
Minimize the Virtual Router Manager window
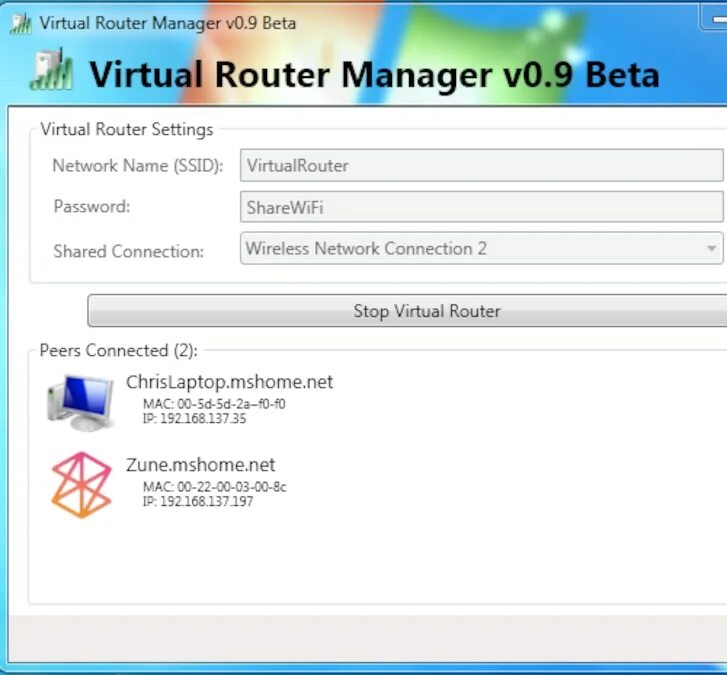tap(714, 20)
